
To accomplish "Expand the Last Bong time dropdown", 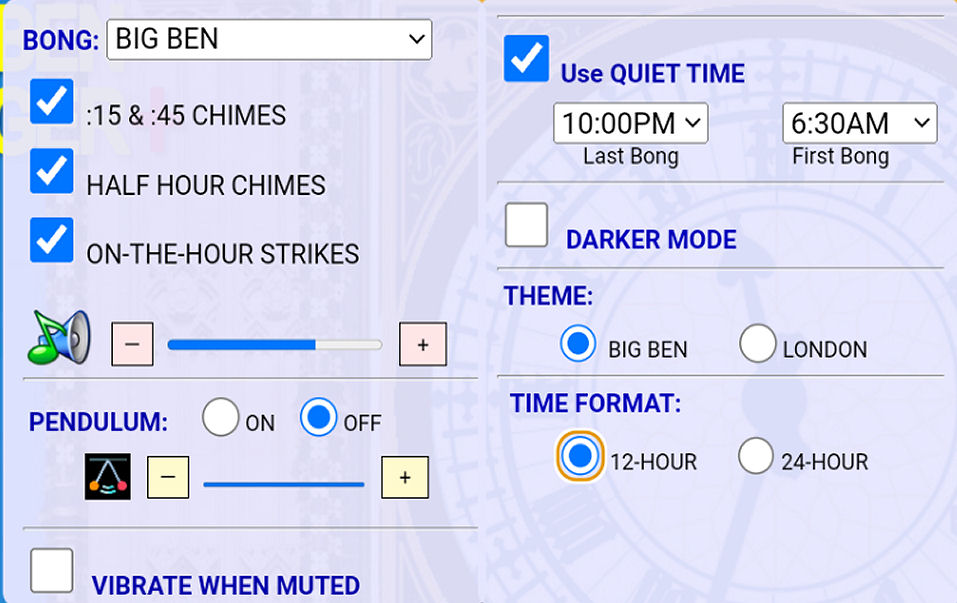I will [x=630, y=123].
